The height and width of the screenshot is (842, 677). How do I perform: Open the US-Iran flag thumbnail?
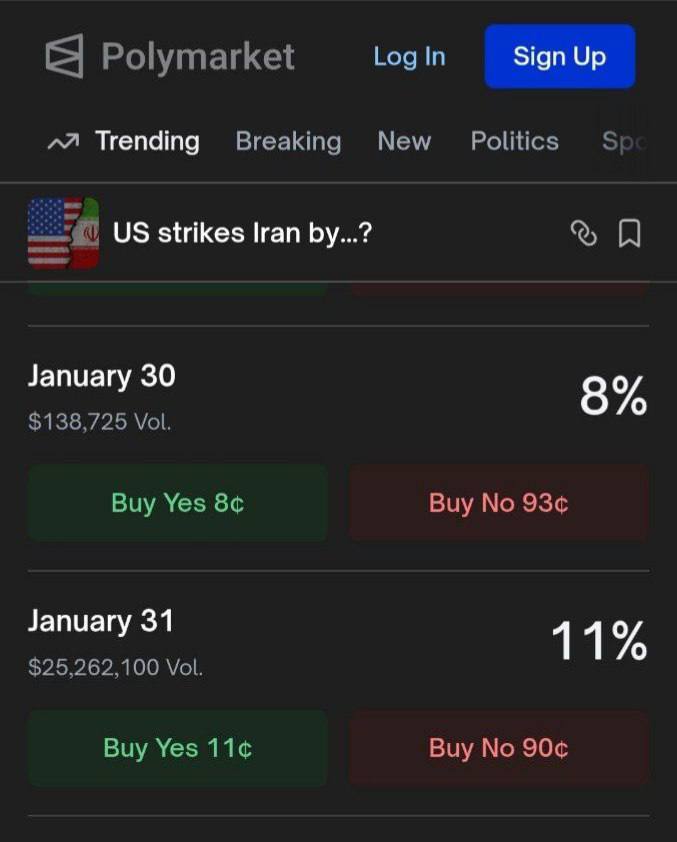pyautogui.click(x=63, y=234)
